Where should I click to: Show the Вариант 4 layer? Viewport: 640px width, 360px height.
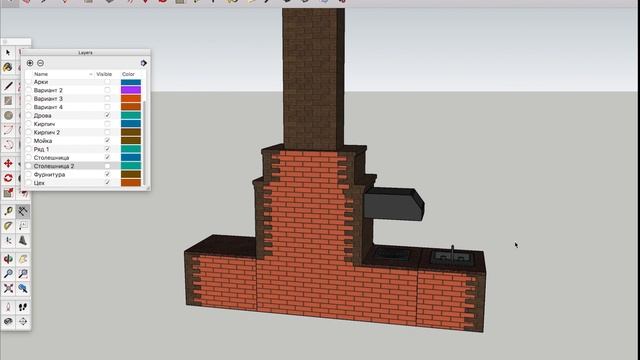[107, 107]
